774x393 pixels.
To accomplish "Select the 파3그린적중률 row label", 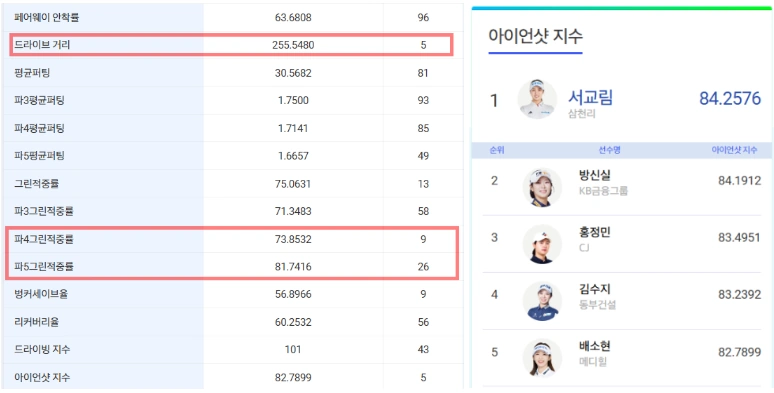I will tap(43, 211).
